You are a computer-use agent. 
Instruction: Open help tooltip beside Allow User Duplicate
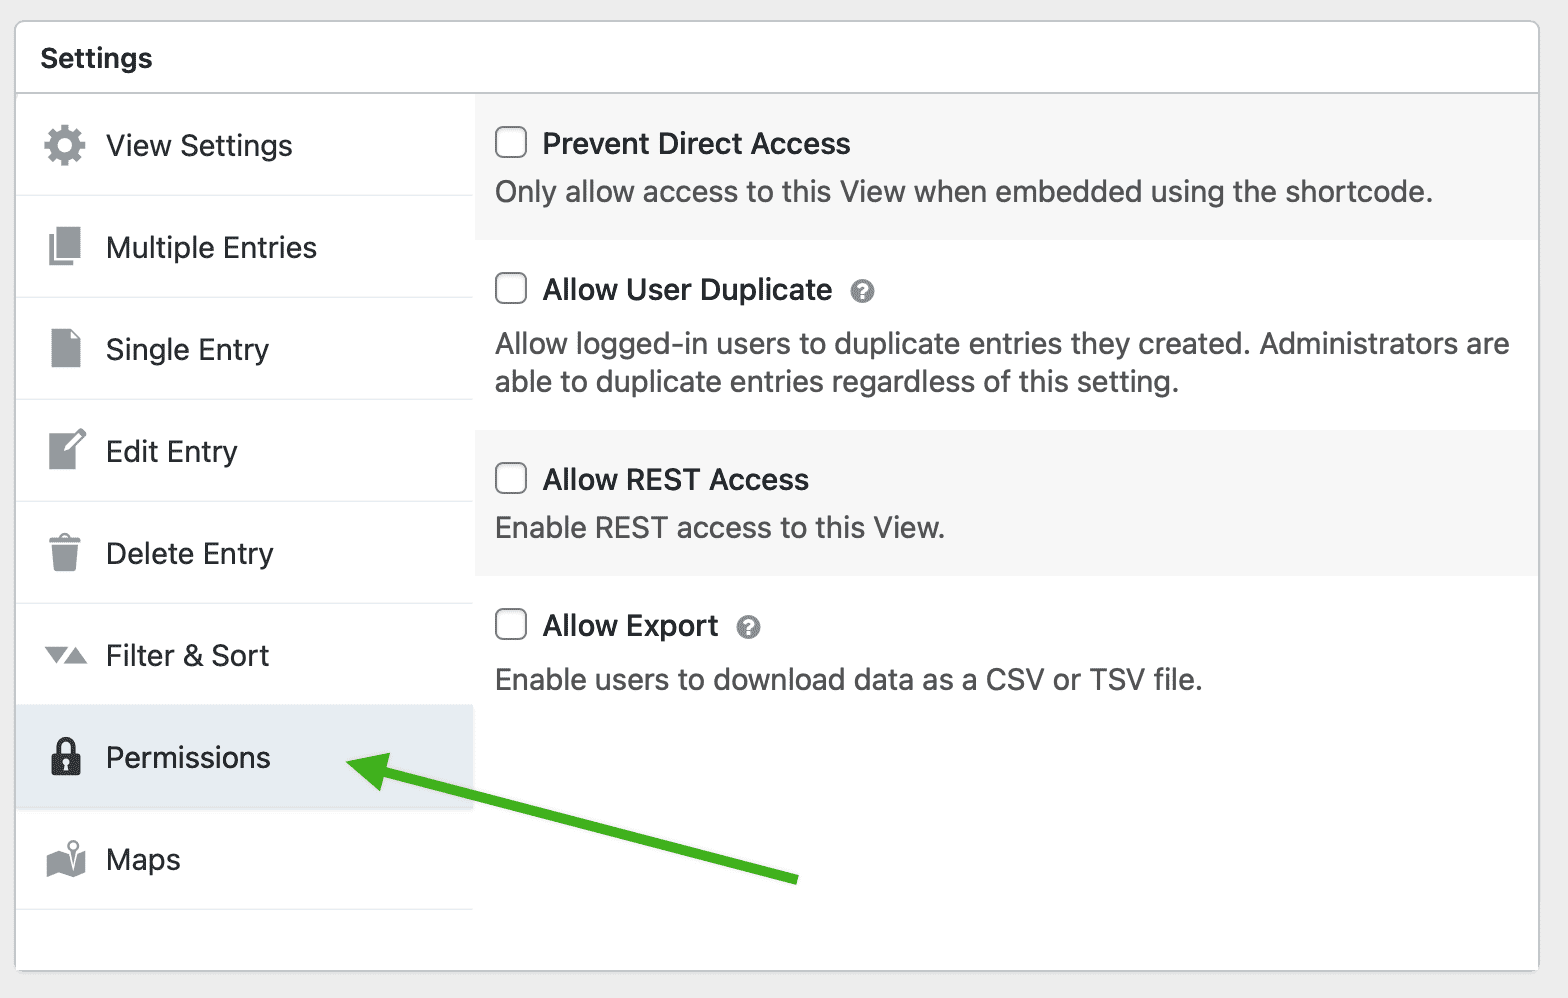click(862, 291)
